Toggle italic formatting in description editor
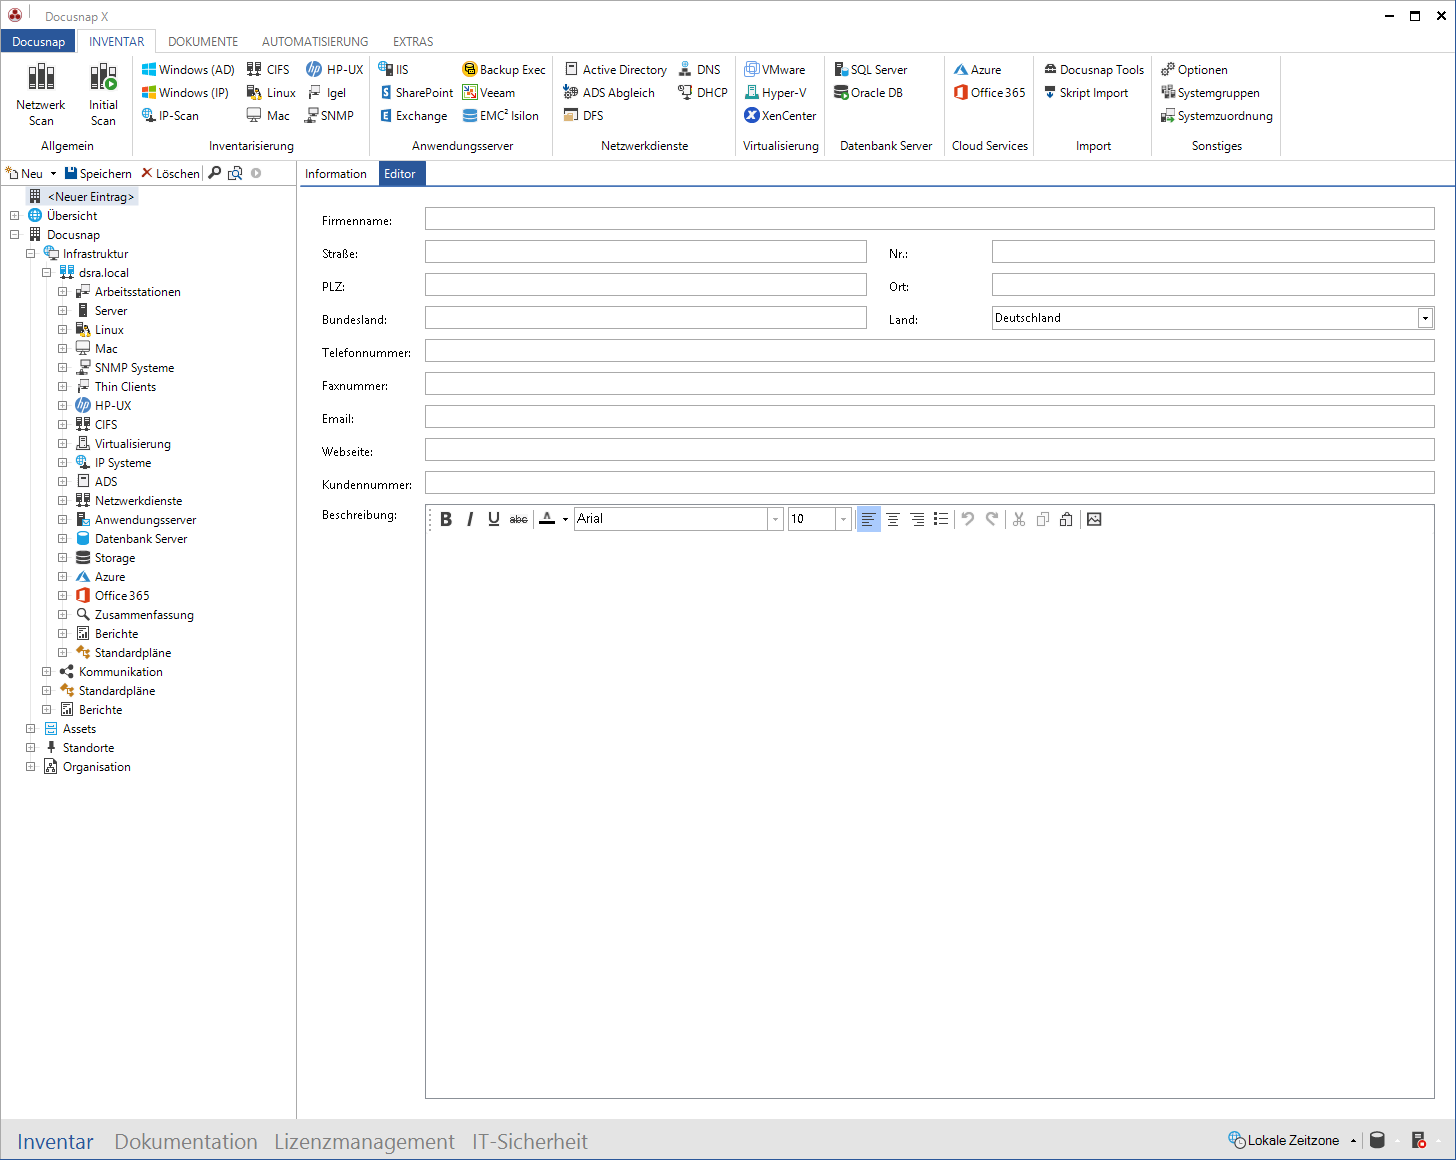This screenshot has height=1160, width=1456. (x=470, y=519)
